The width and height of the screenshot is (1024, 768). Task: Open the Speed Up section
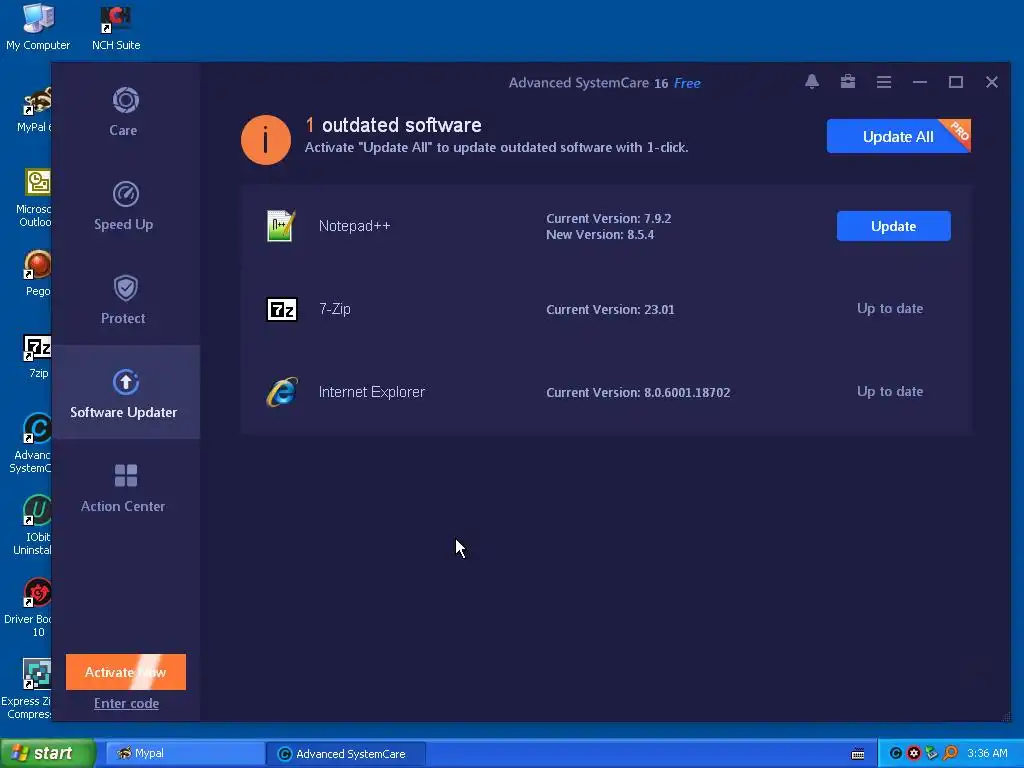tap(123, 205)
